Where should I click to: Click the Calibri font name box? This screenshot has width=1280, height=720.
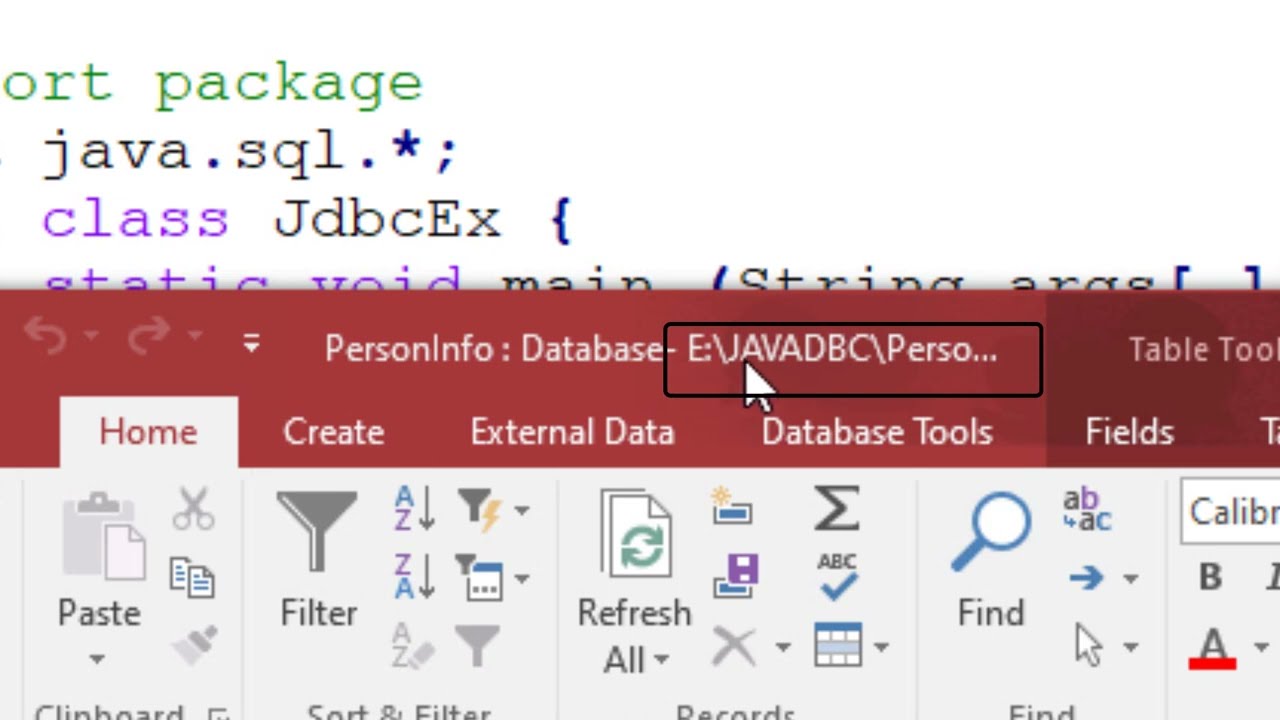click(x=1230, y=512)
